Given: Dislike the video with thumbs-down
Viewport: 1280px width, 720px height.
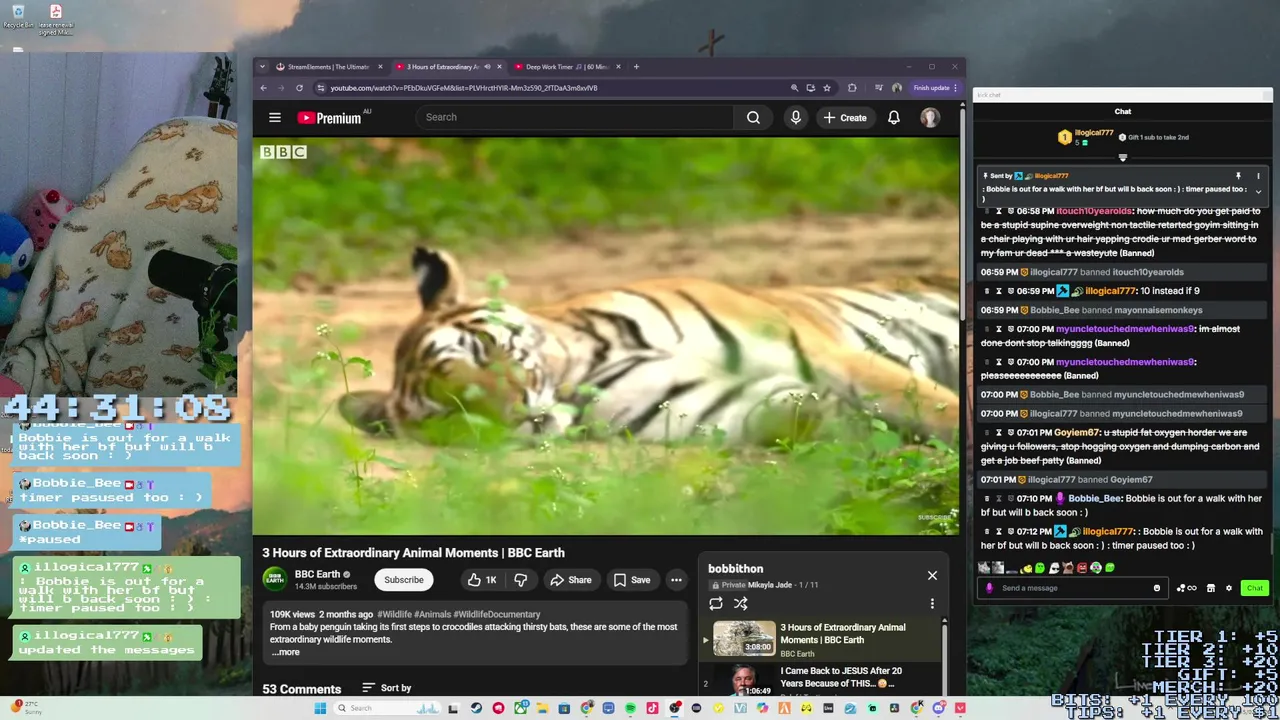Looking at the screenshot, I should pos(520,580).
